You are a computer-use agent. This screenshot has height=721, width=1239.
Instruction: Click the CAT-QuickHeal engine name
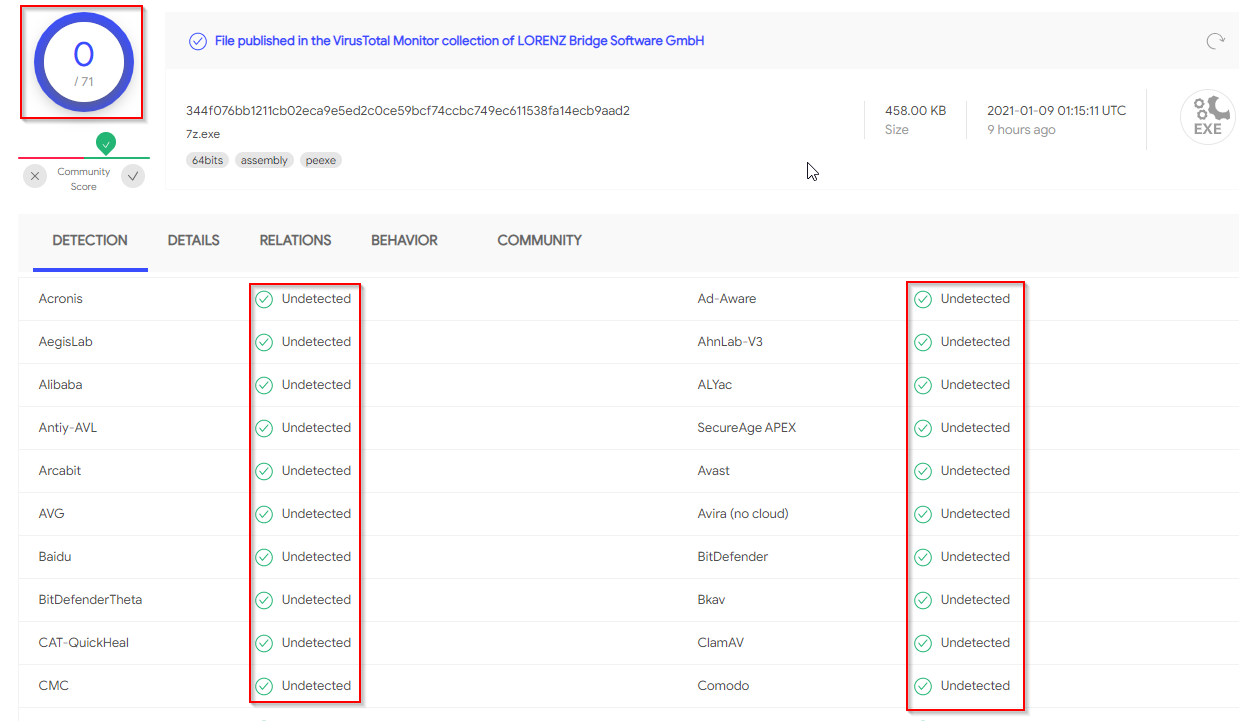[84, 643]
